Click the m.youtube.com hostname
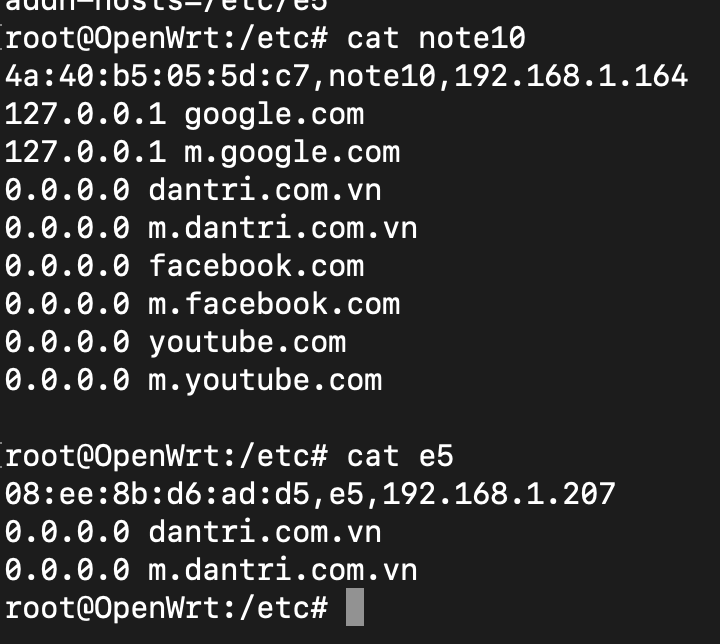Image resolution: width=720 pixels, height=644 pixels. coord(265,380)
